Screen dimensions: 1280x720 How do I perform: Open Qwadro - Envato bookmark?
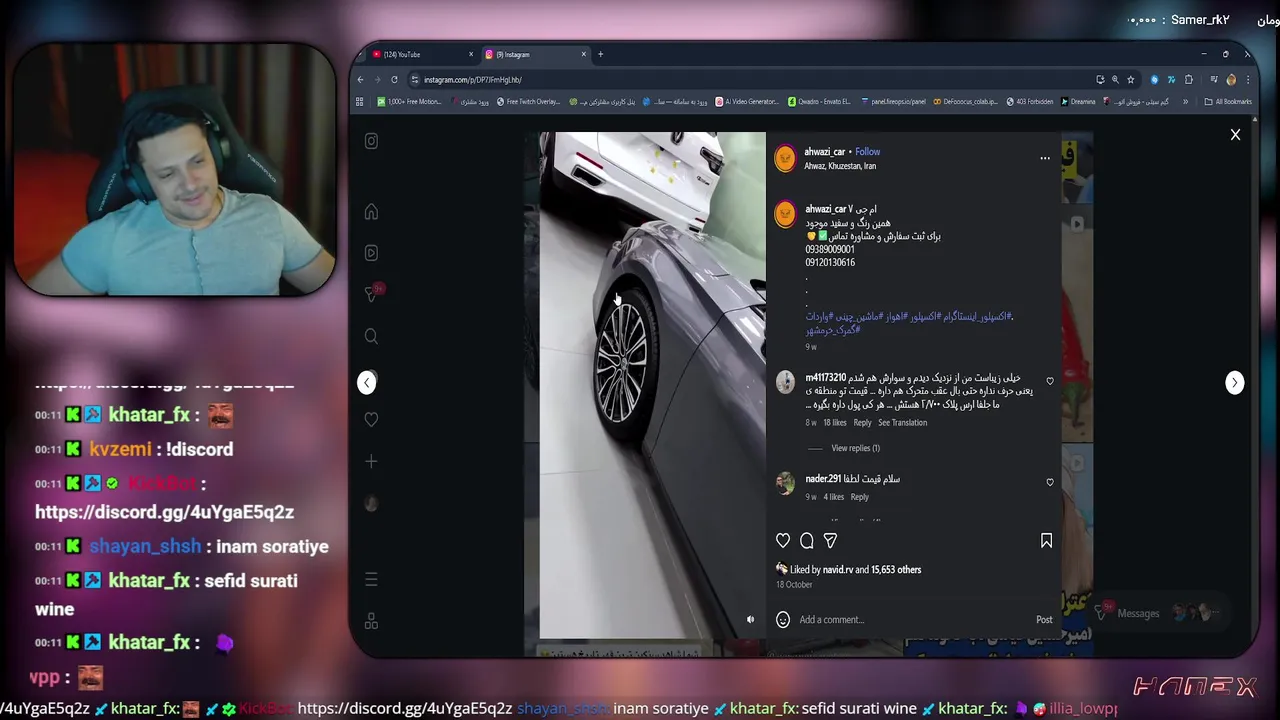(819, 101)
